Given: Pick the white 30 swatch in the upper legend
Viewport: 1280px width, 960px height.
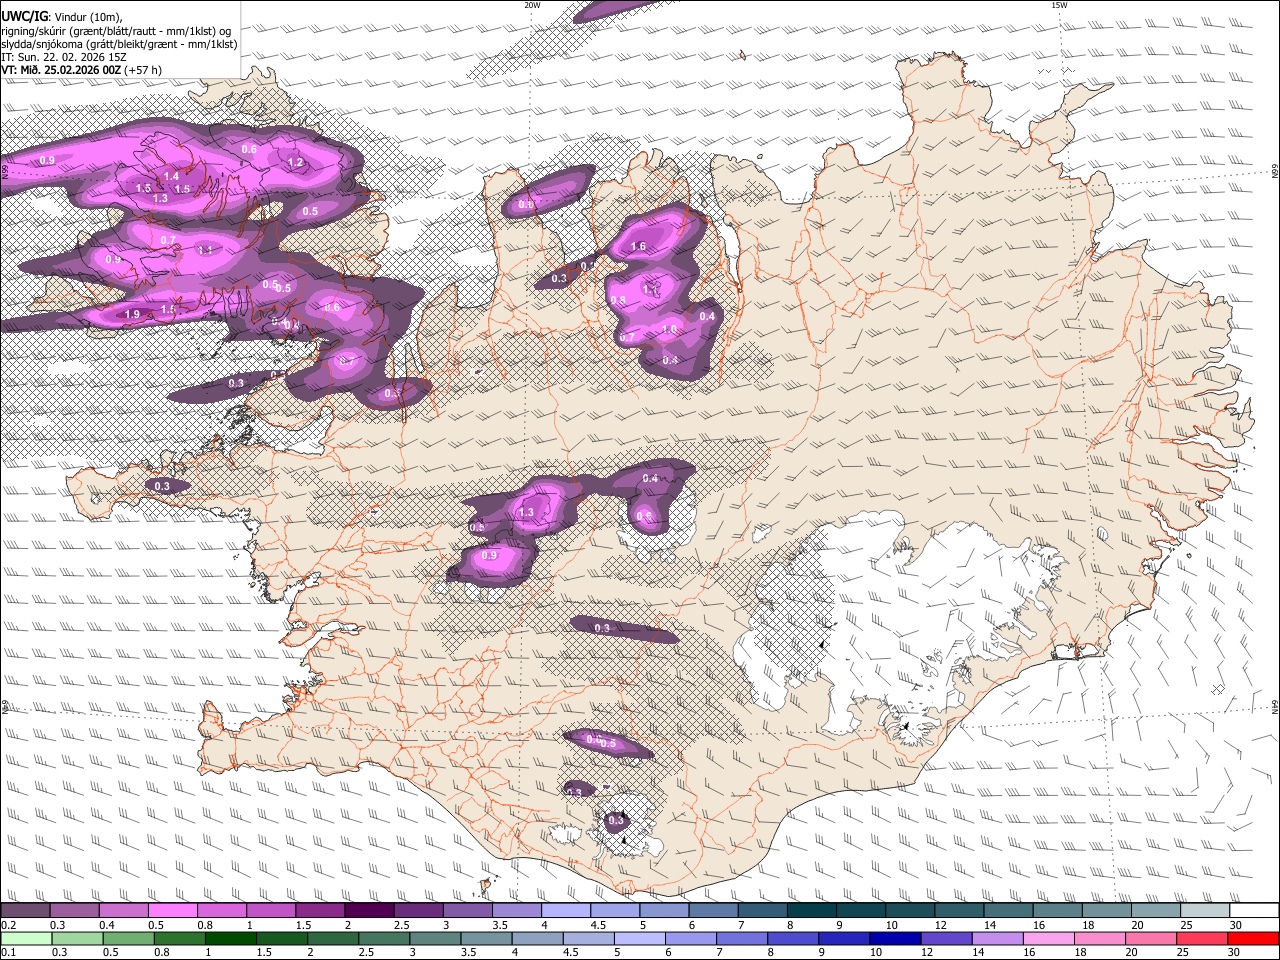Looking at the screenshot, I should [1255, 911].
